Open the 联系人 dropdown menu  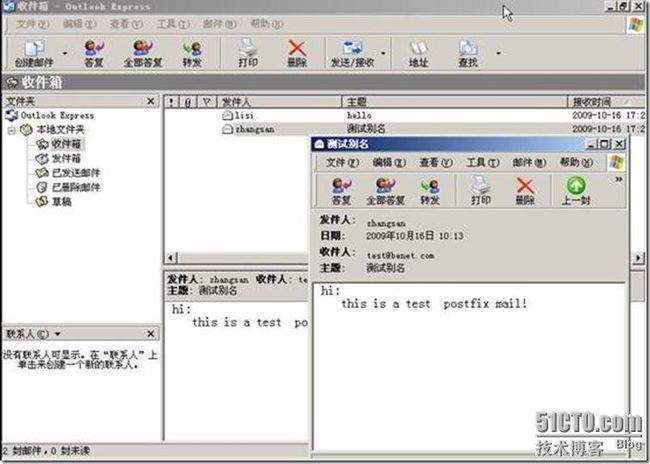[58, 334]
